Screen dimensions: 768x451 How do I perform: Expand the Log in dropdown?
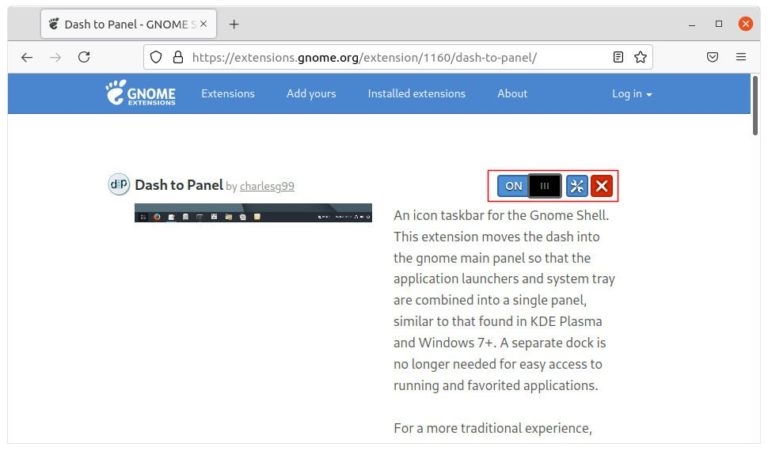click(632, 94)
